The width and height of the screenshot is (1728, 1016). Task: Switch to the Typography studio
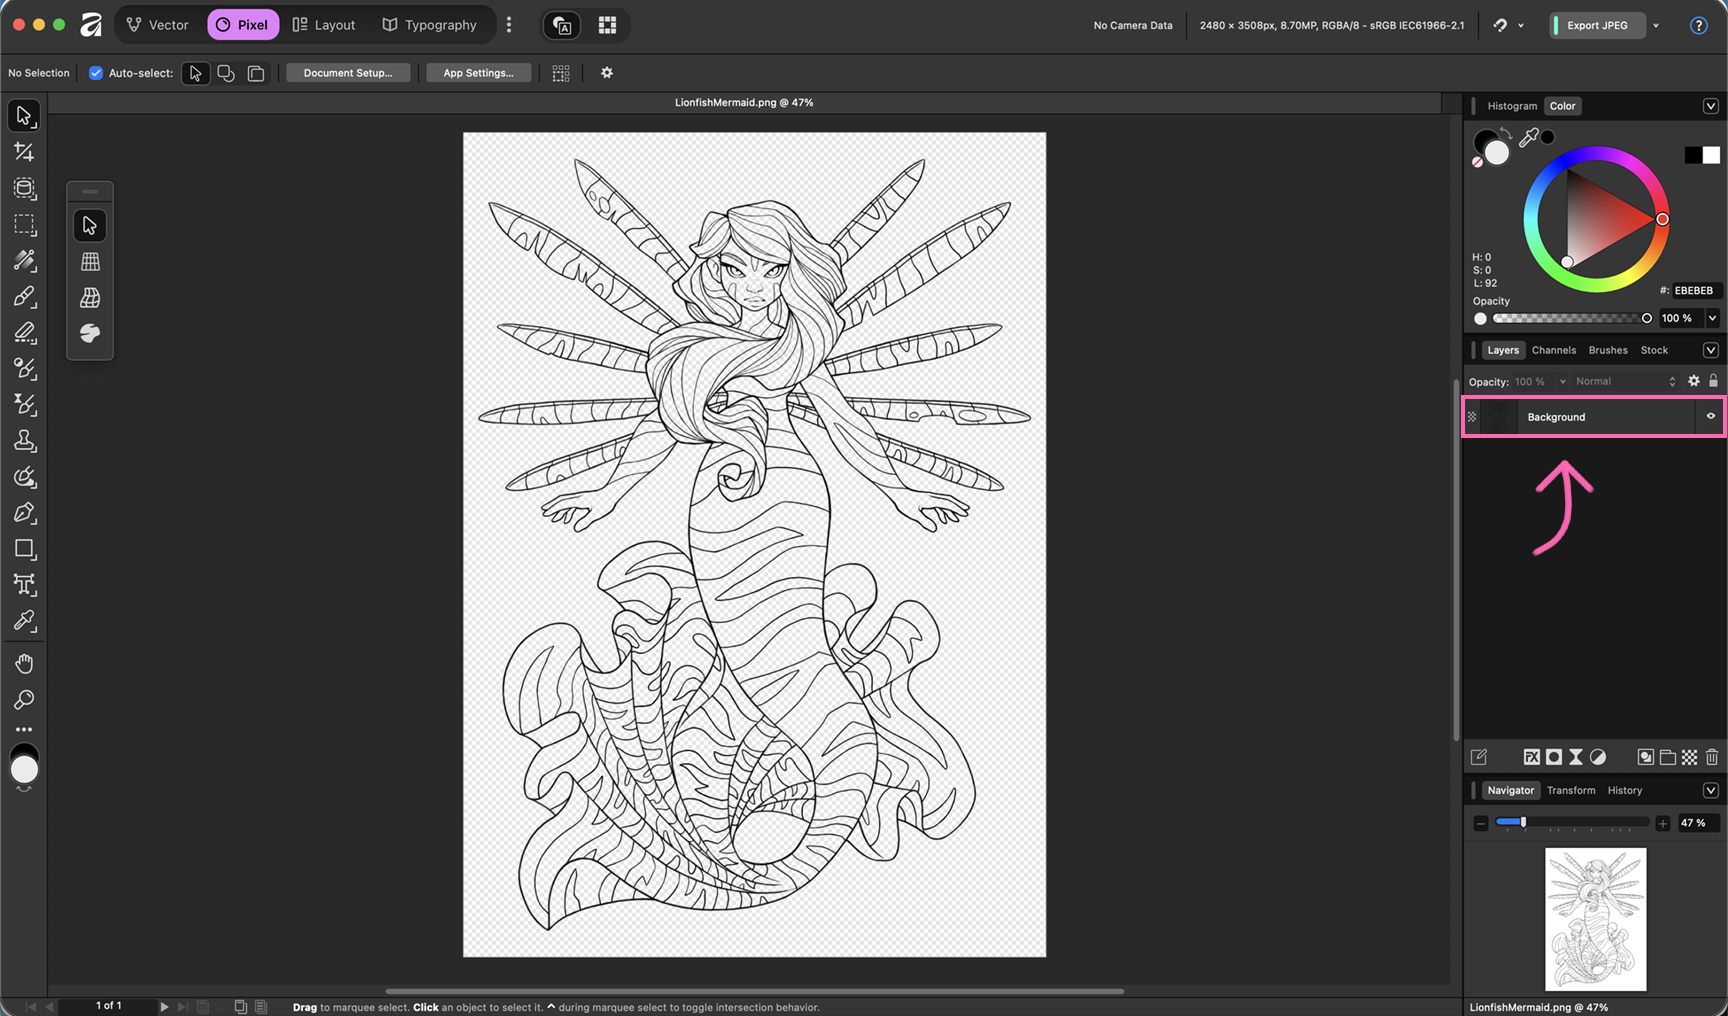(x=430, y=25)
